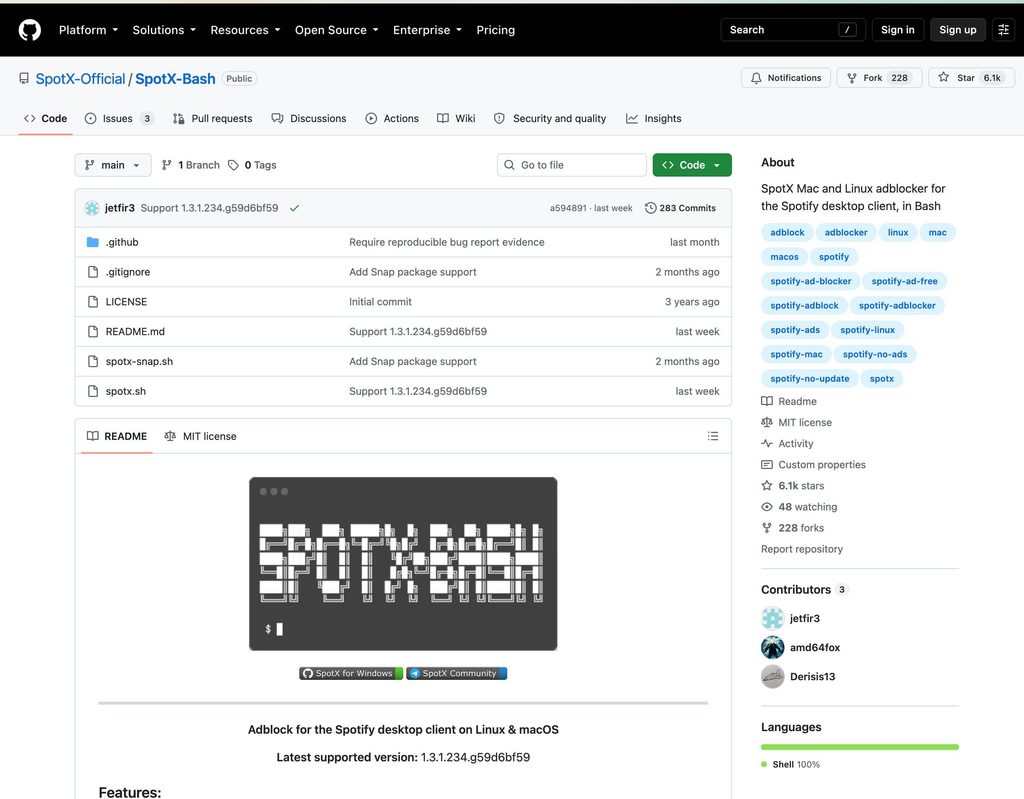The width and height of the screenshot is (1024, 799).
Task: Open the main branch selector
Action: [112, 165]
